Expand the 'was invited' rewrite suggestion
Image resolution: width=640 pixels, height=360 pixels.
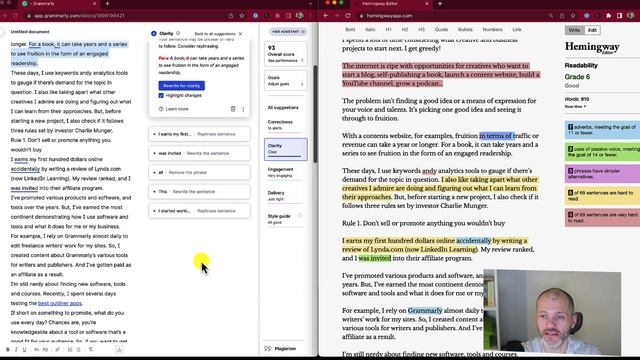pos(199,153)
